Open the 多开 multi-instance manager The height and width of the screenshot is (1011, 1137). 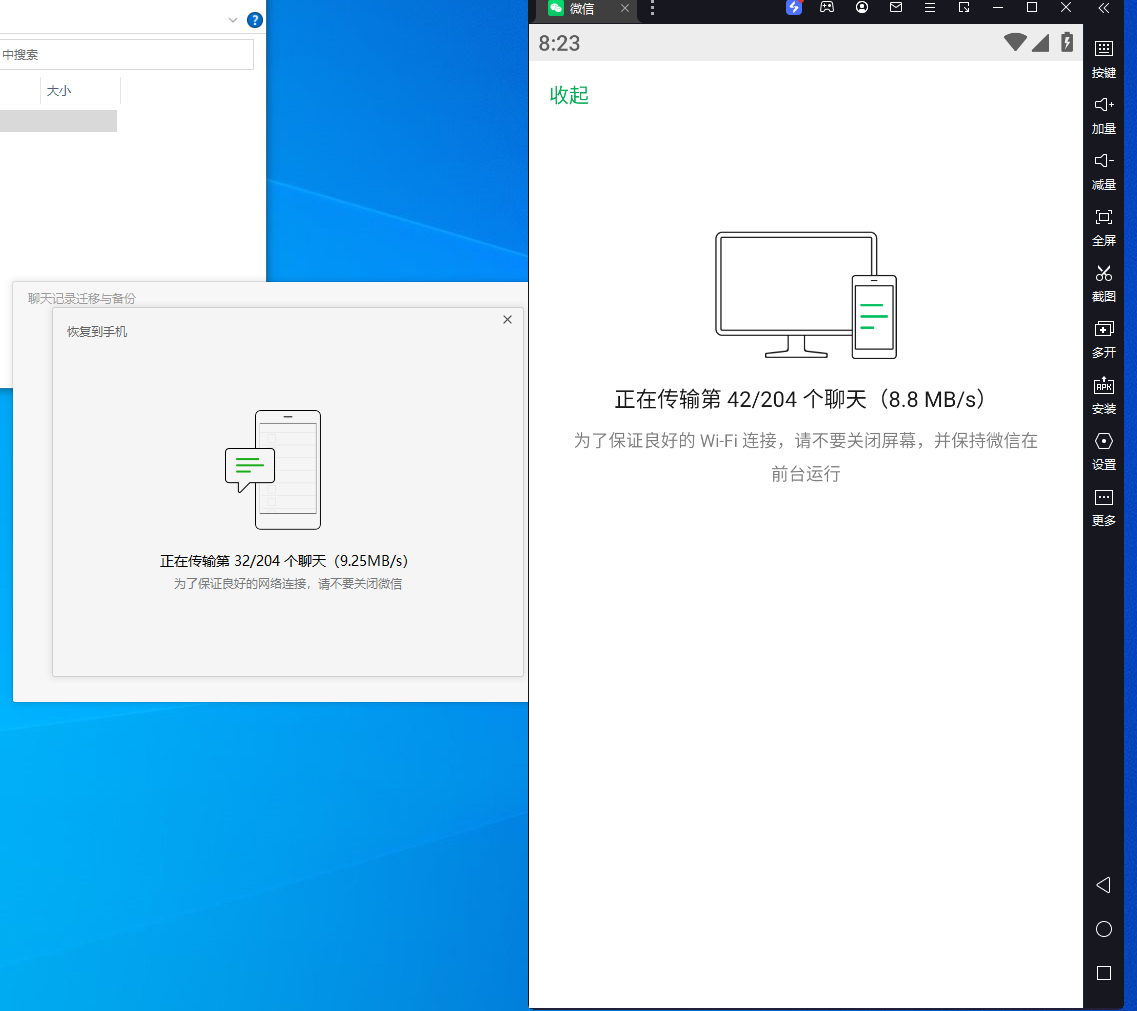1103,338
